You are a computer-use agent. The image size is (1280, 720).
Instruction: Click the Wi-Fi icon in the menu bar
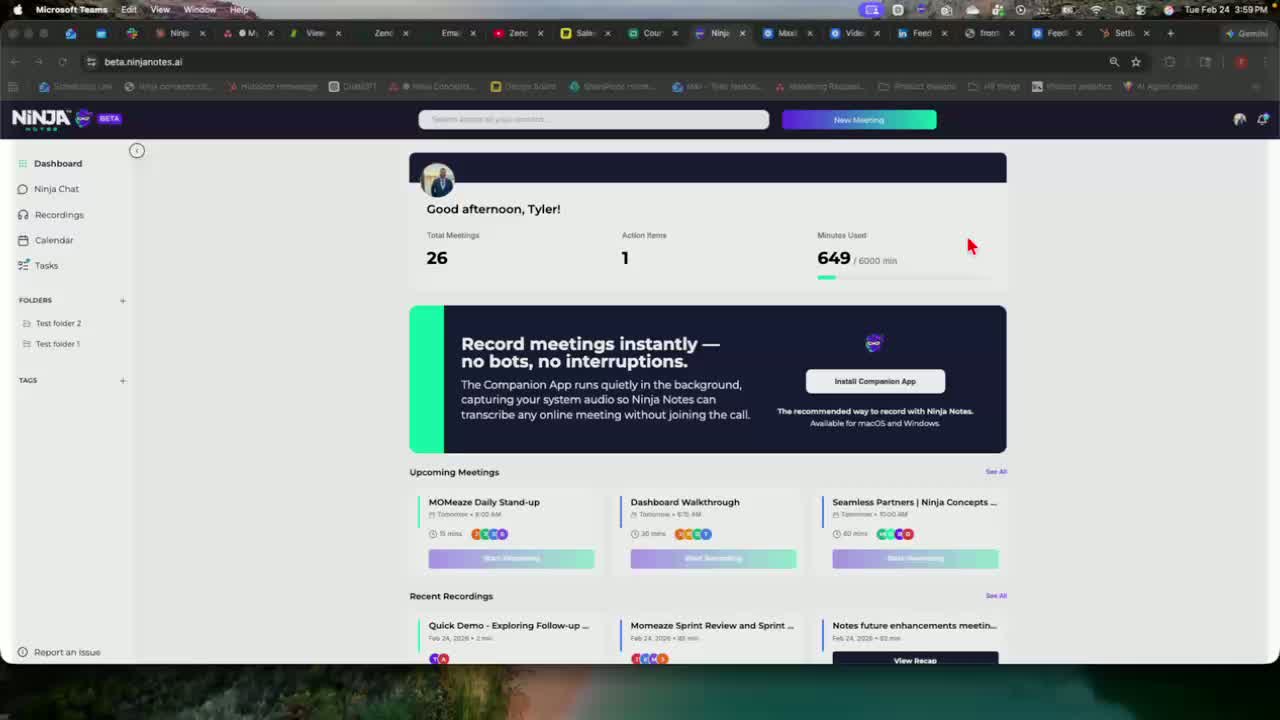(1096, 10)
